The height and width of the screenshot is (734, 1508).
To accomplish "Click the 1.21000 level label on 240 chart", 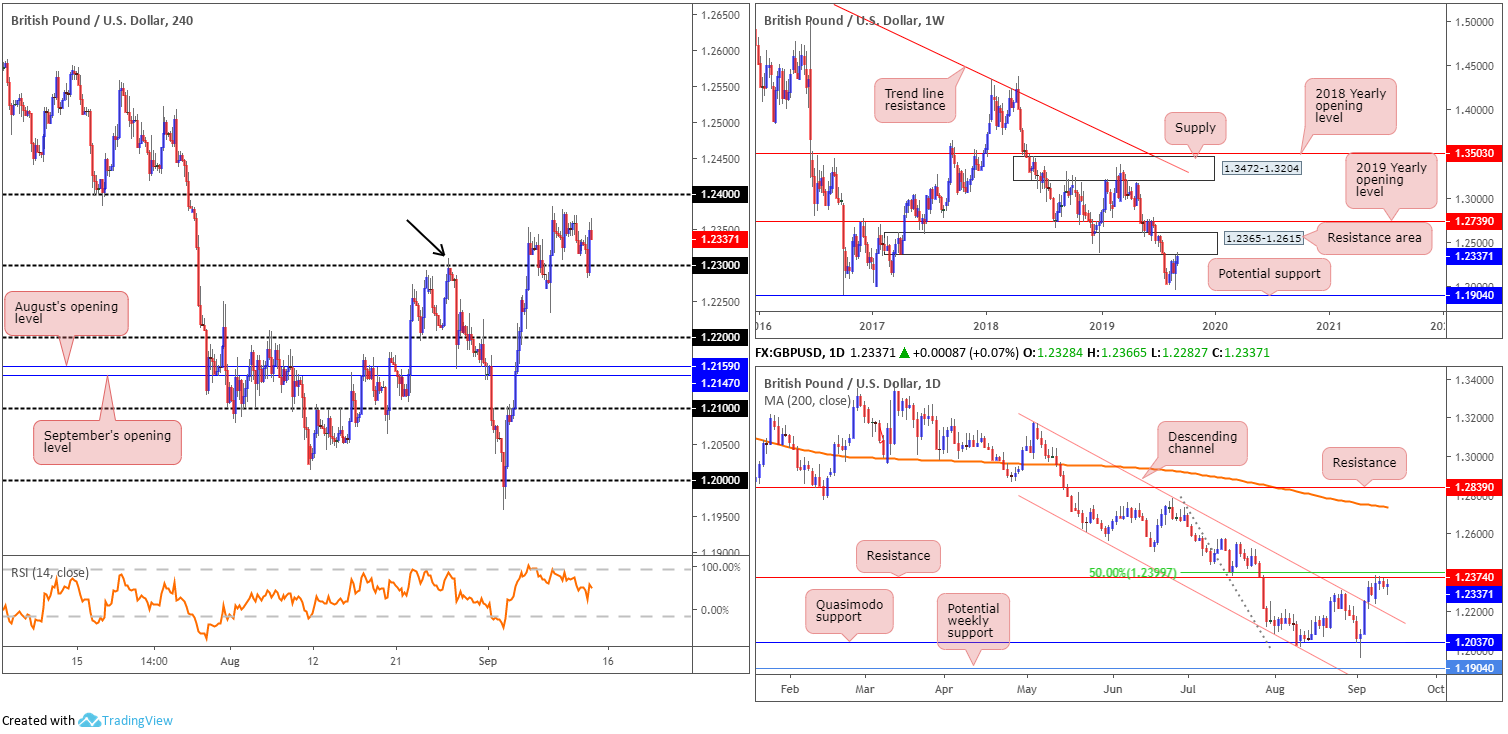I will 722,409.
